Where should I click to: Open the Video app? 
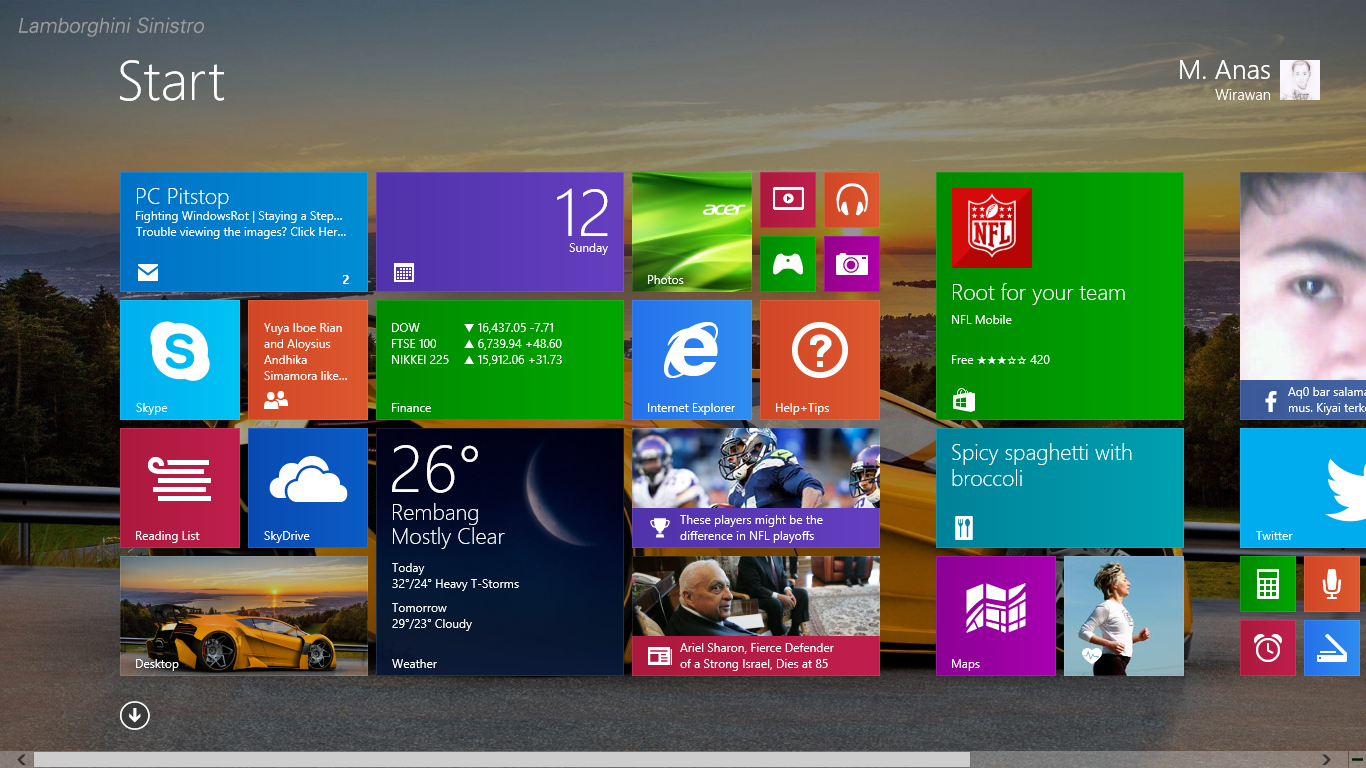[x=788, y=199]
